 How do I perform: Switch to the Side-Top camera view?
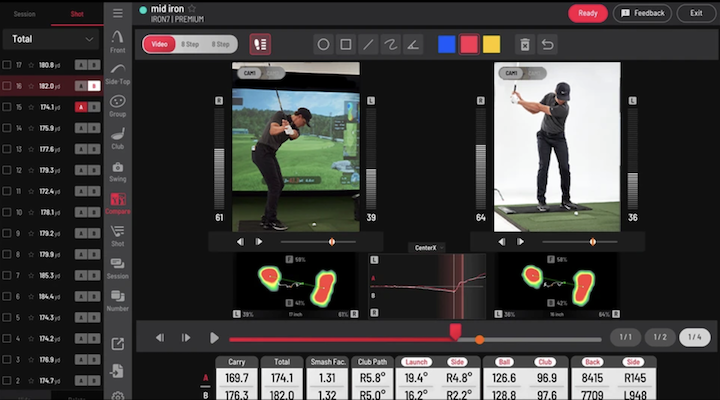tap(118, 72)
